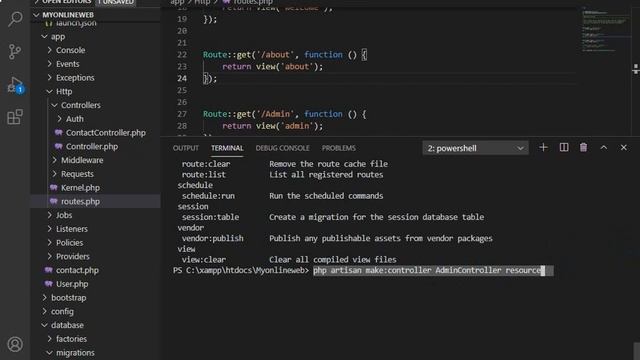
Task: Expand the Policies folder
Action: tap(69, 243)
